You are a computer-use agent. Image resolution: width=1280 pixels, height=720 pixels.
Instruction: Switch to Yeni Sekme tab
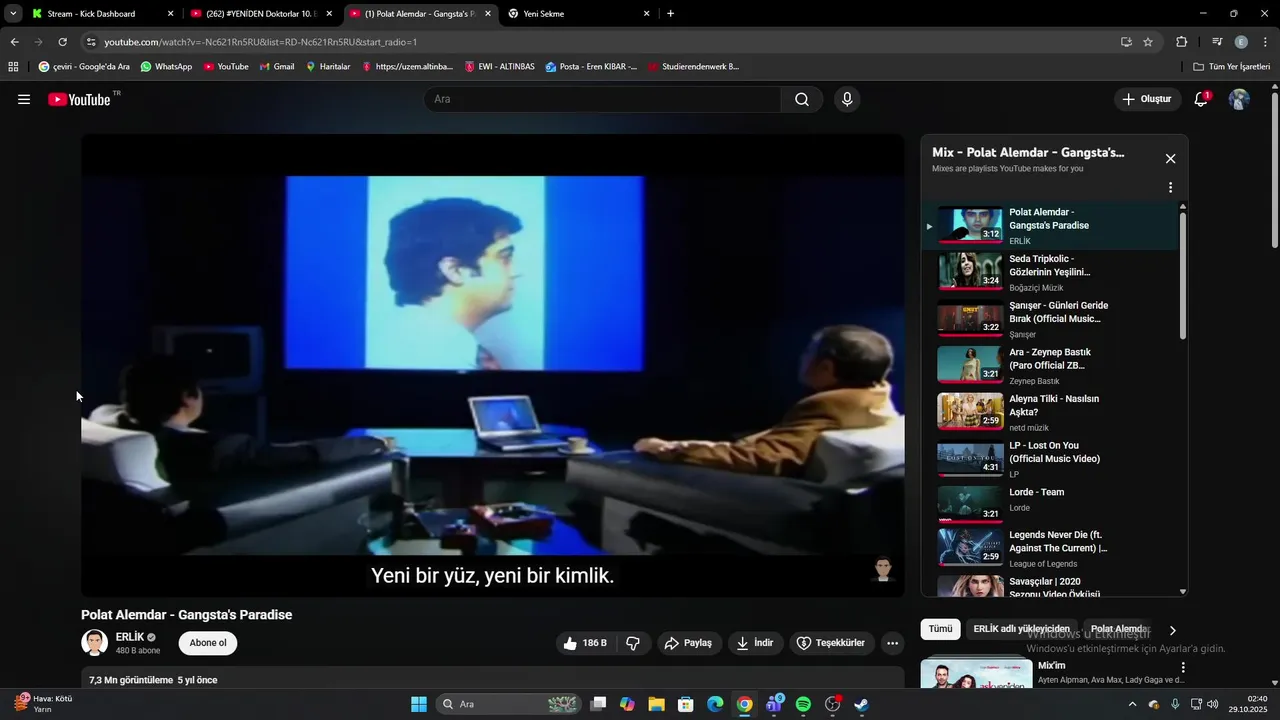tap(578, 14)
